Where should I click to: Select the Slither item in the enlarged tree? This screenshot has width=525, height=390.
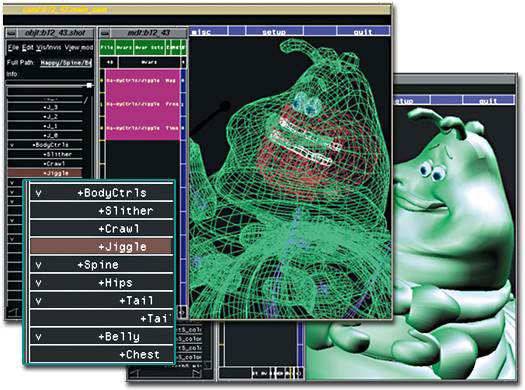[x=101, y=211]
